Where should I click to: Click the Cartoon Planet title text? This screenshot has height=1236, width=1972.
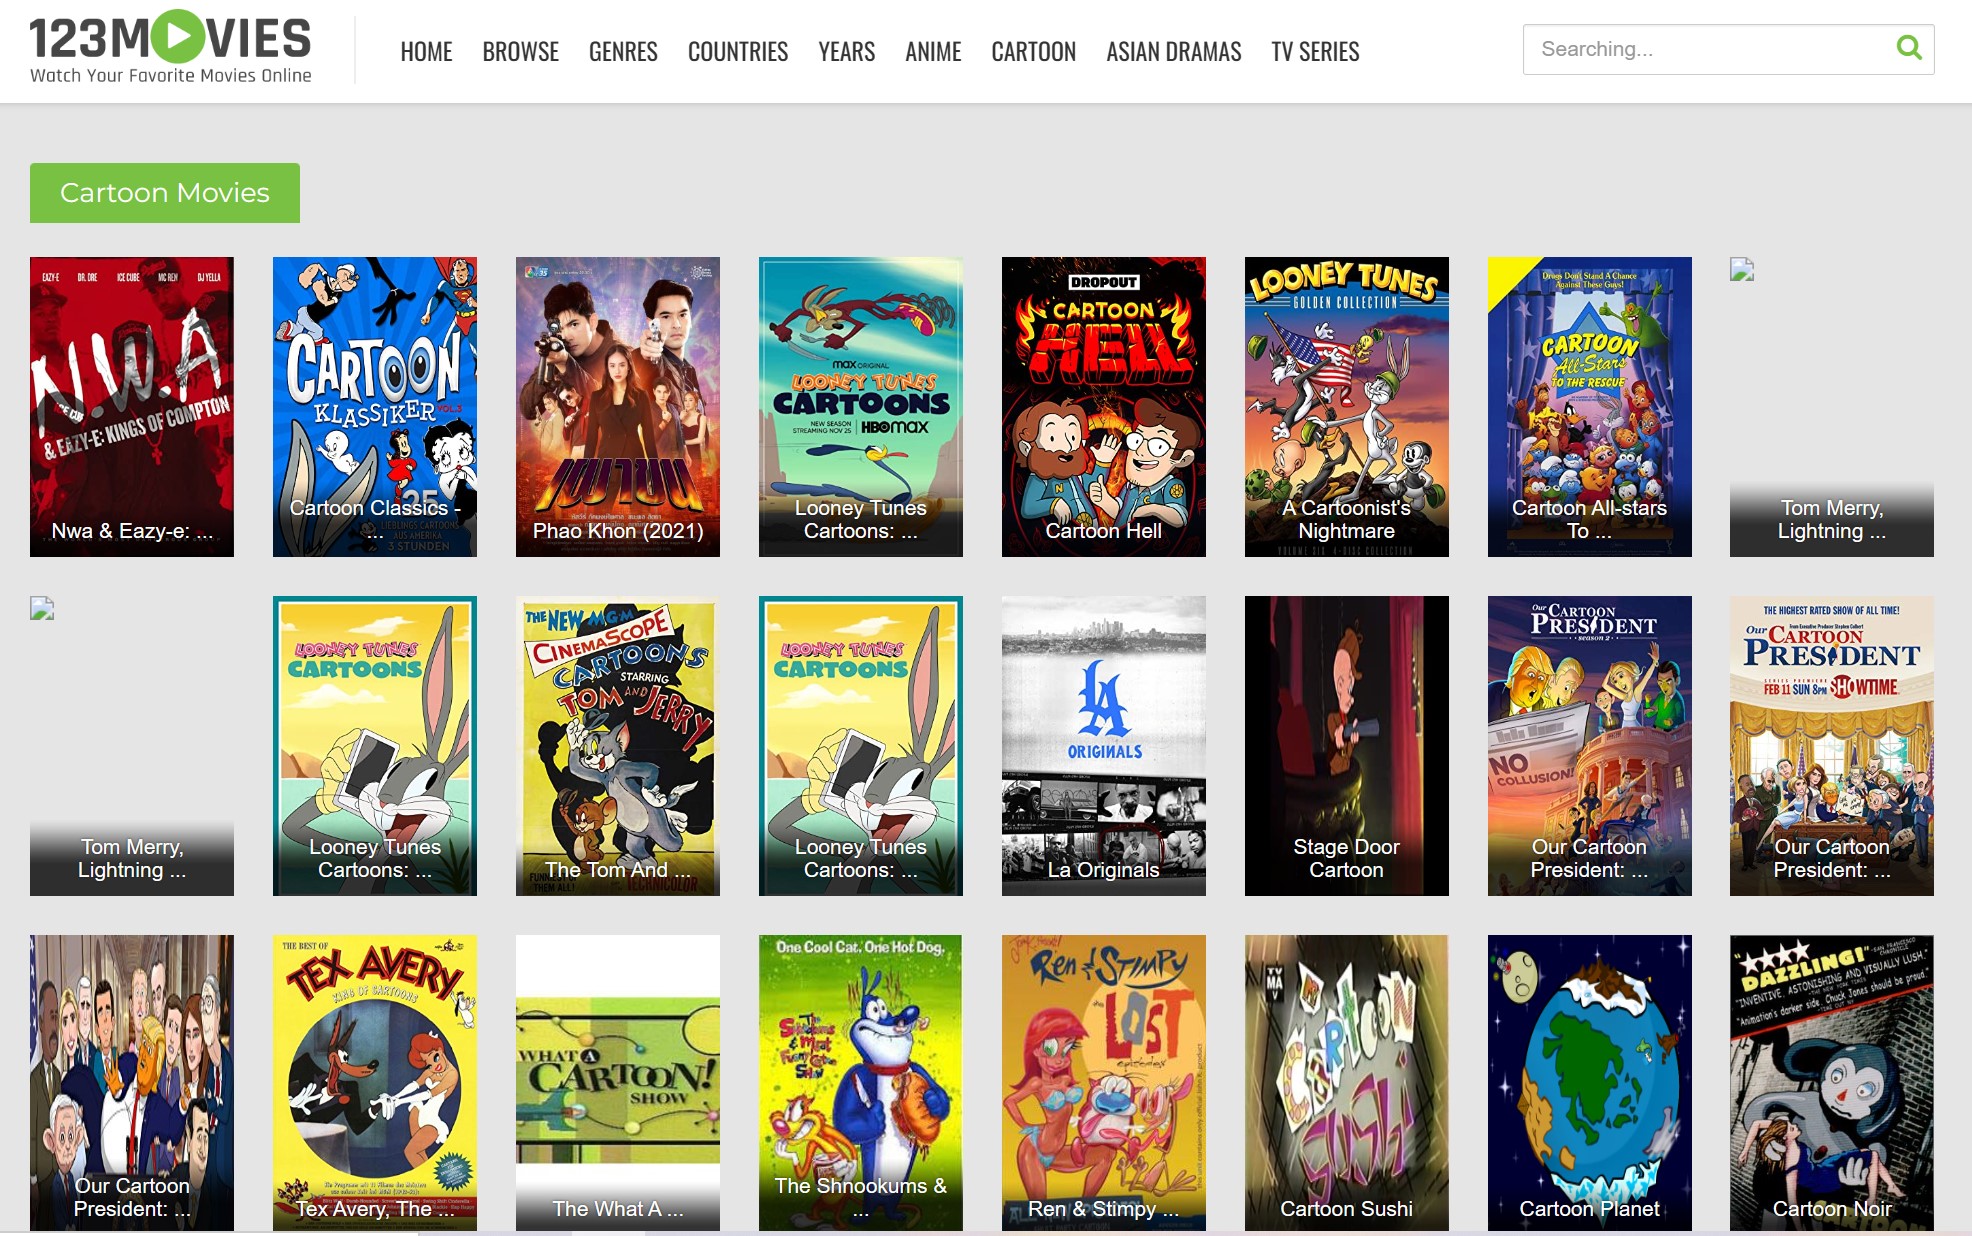(1590, 1209)
